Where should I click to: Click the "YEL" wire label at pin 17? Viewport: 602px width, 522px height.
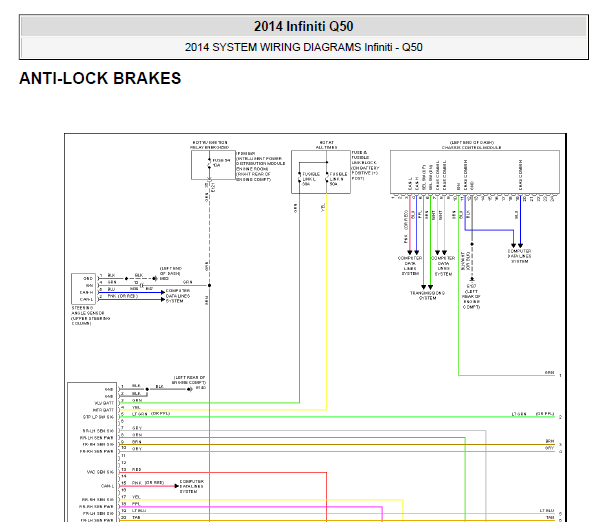(136, 497)
